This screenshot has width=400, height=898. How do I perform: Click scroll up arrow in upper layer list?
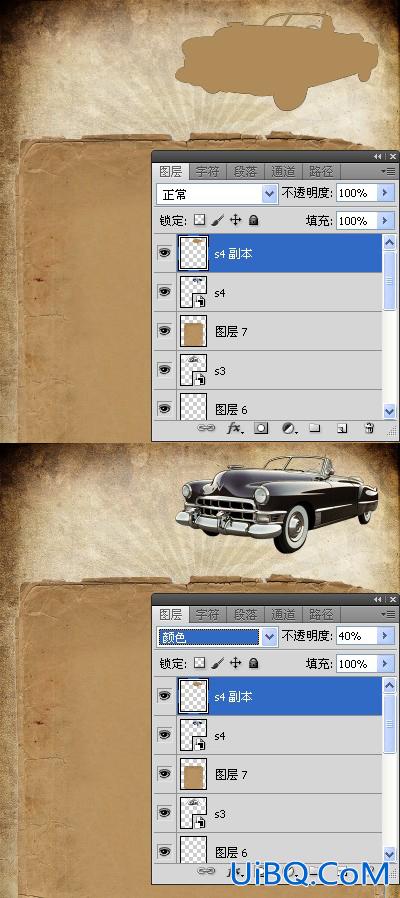pyautogui.click(x=390, y=242)
